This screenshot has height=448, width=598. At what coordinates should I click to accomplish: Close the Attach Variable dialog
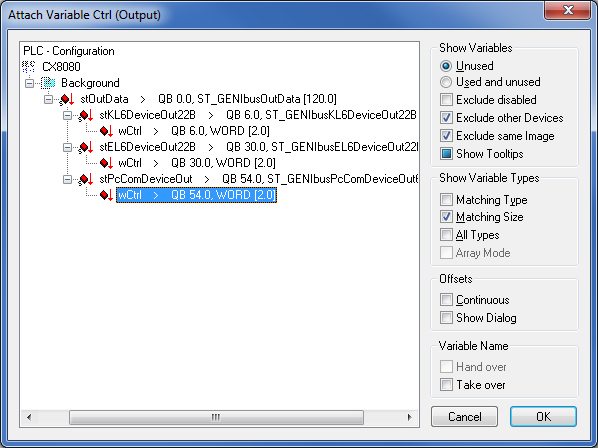(x=568, y=10)
